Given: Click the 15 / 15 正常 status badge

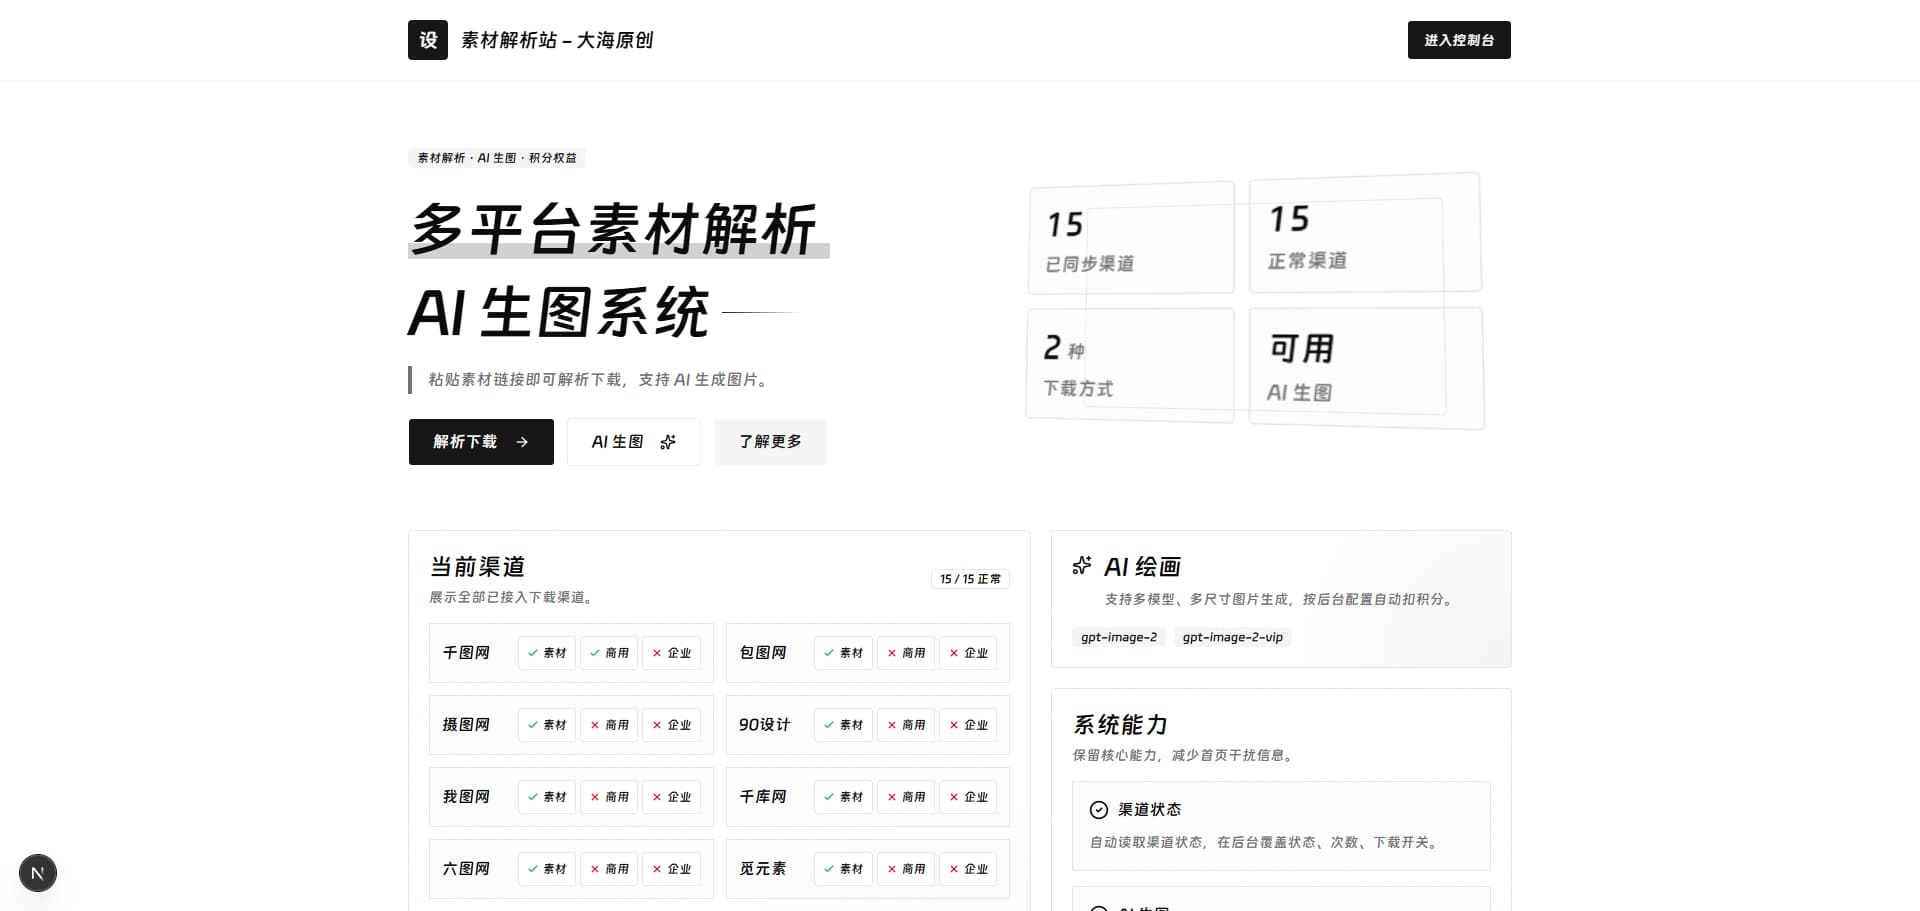Looking at the screenshot, I should pos(970,579).
